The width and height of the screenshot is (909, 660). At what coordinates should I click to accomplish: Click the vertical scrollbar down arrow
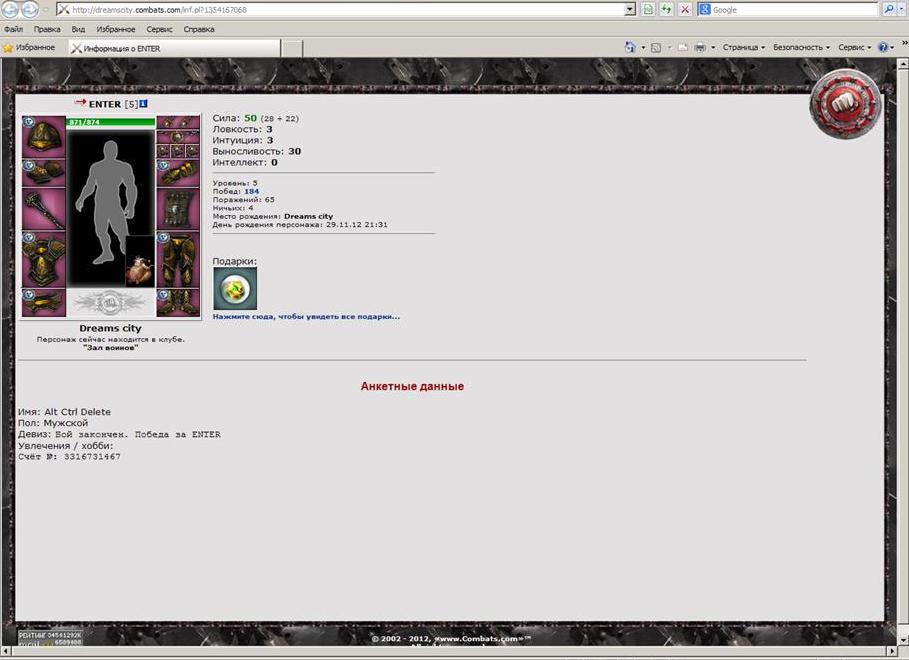[903, 640]
